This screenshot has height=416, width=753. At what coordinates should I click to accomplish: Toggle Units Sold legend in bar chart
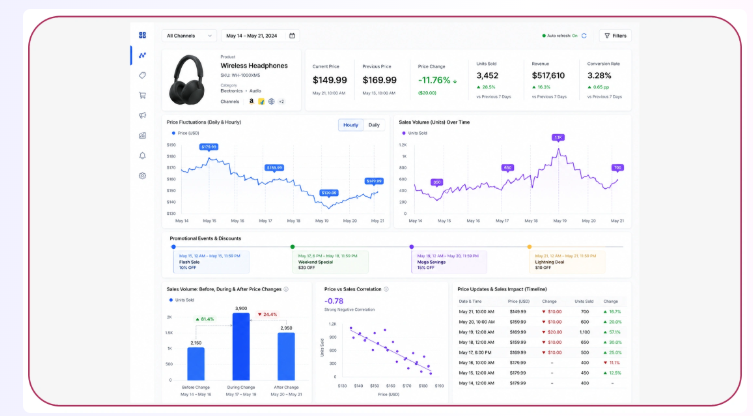[182, 300]
